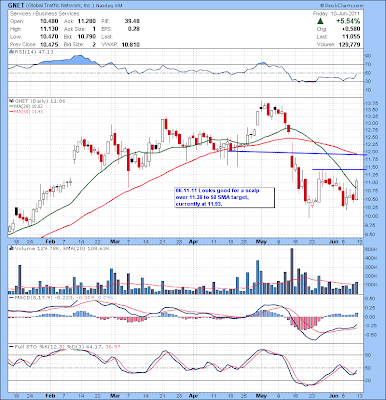Click the High value 11.130

tap(49, 29)
